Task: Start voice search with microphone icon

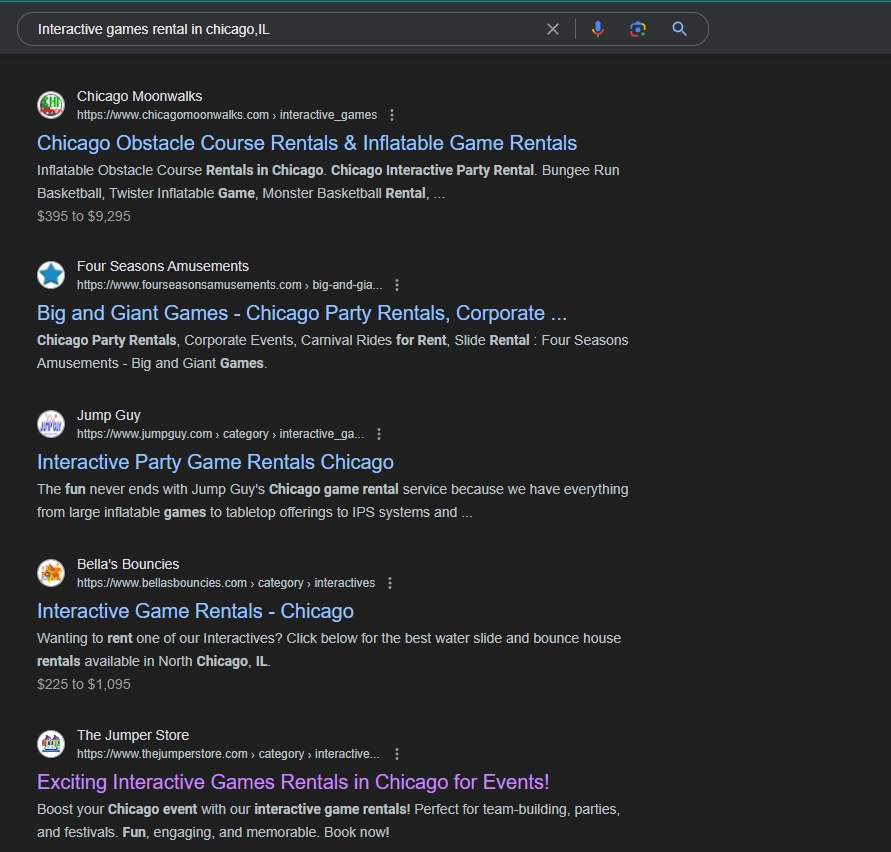Action: [597, 29]
